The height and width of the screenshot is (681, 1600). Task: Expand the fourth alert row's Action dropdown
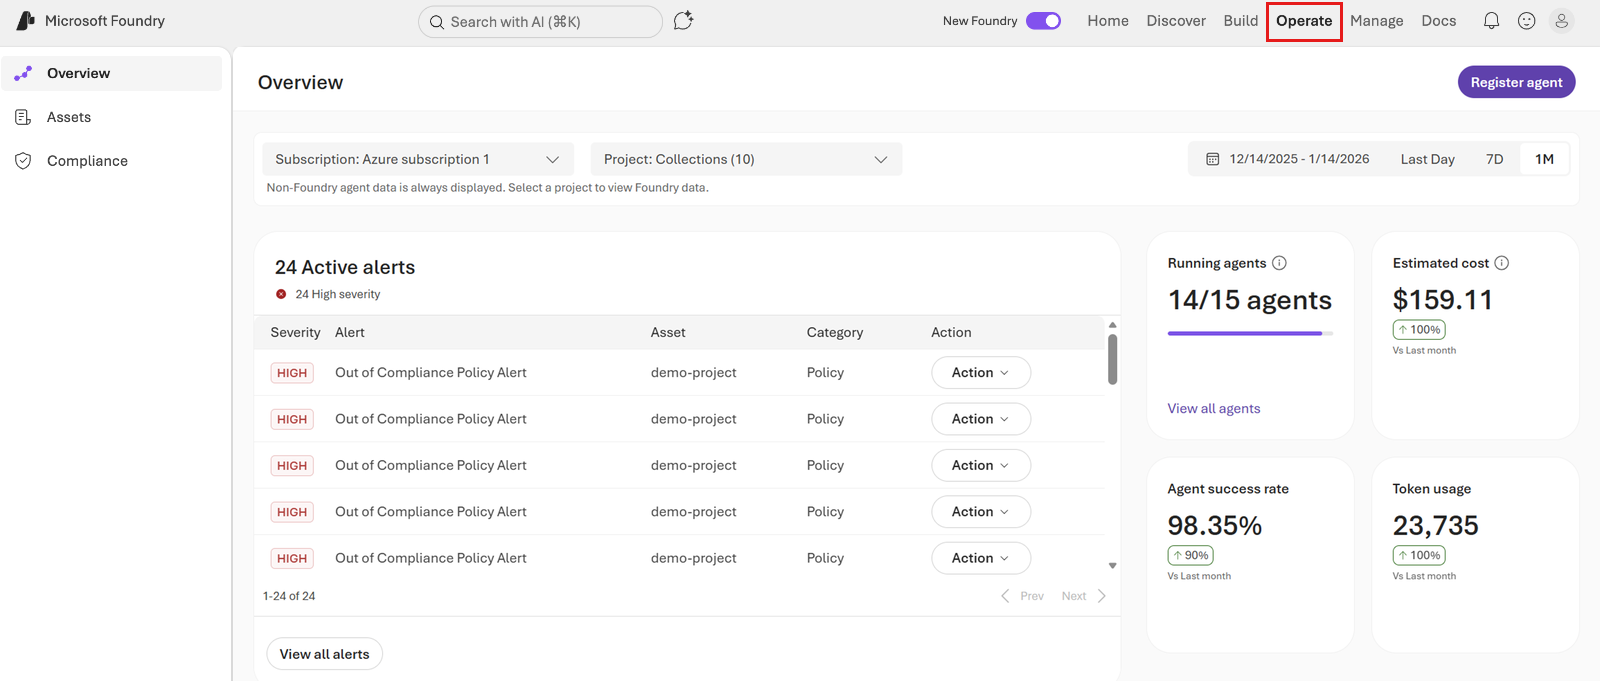(x=981, y=512)
